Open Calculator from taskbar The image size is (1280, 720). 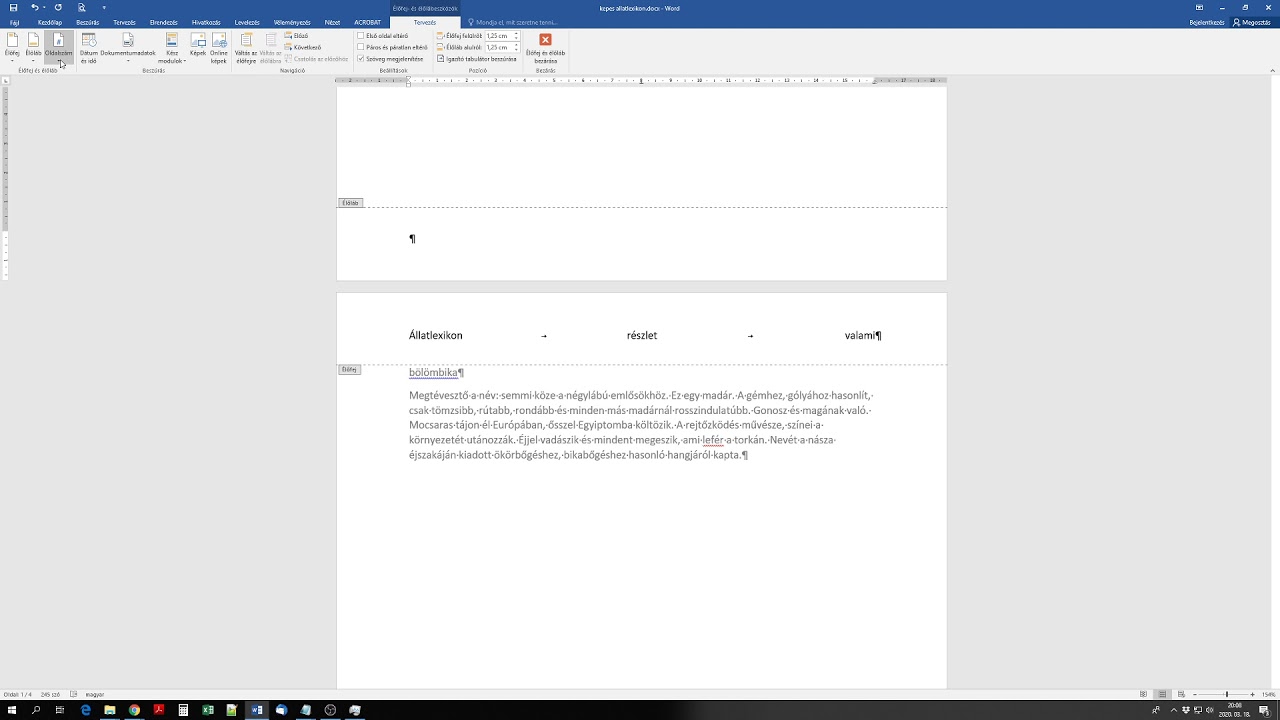pos(183,710)
